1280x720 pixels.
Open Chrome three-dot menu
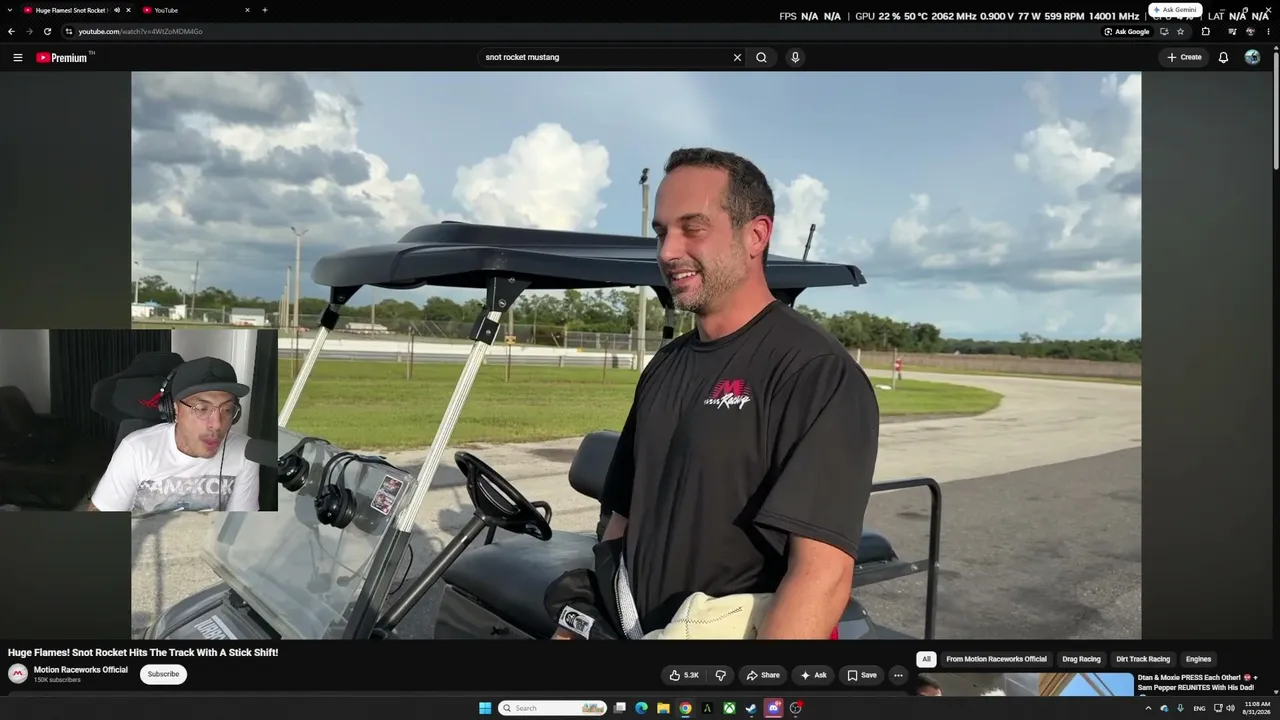point(1269,31)
